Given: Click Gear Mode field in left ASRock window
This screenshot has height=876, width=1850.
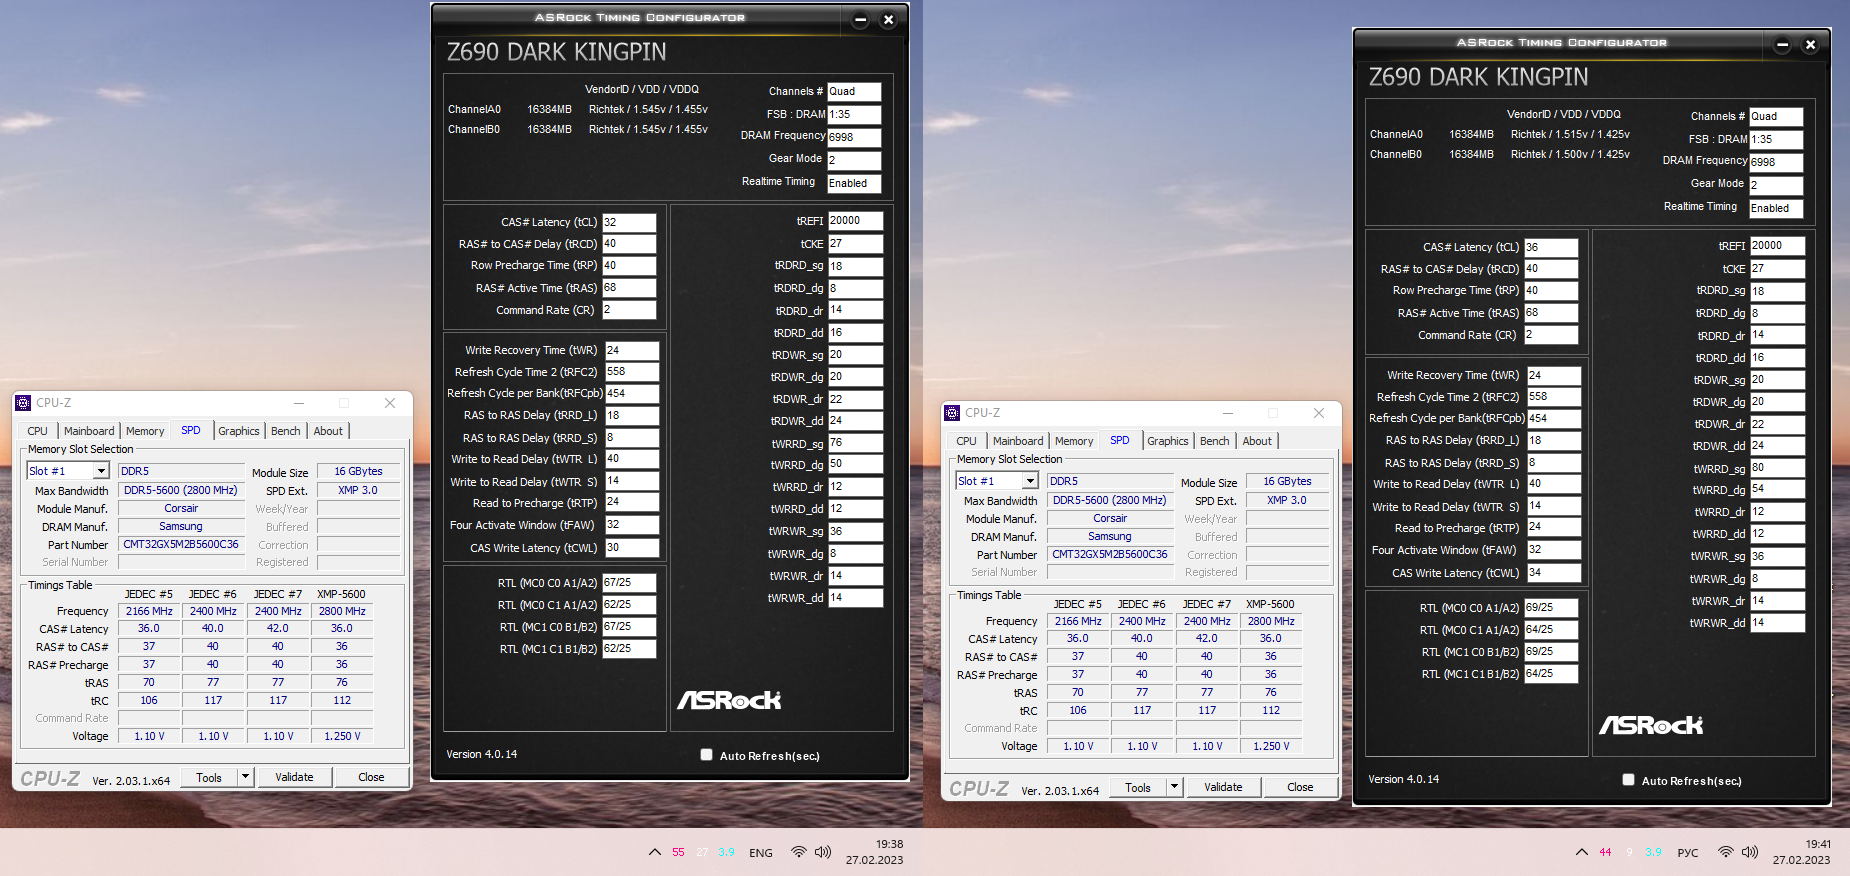Looking at the screenshot, I should click(x=854, y=160).
